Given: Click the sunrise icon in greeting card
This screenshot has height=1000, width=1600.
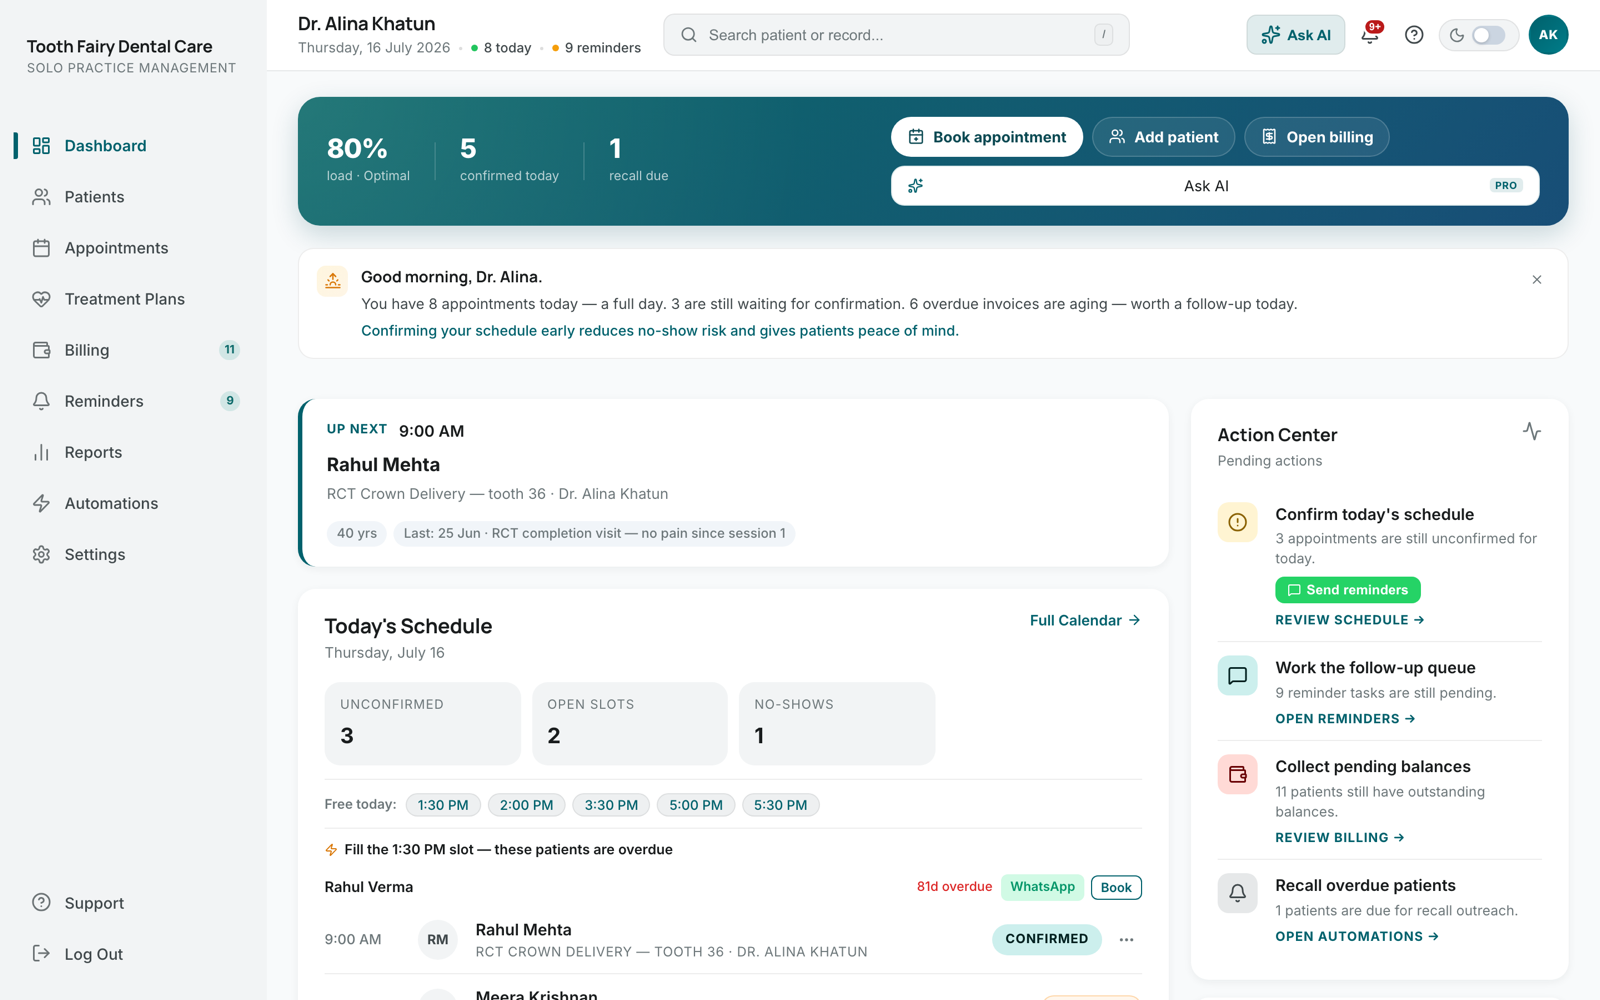Looking at the screenshot, I should pyautogui.click(x=333, y=281).
